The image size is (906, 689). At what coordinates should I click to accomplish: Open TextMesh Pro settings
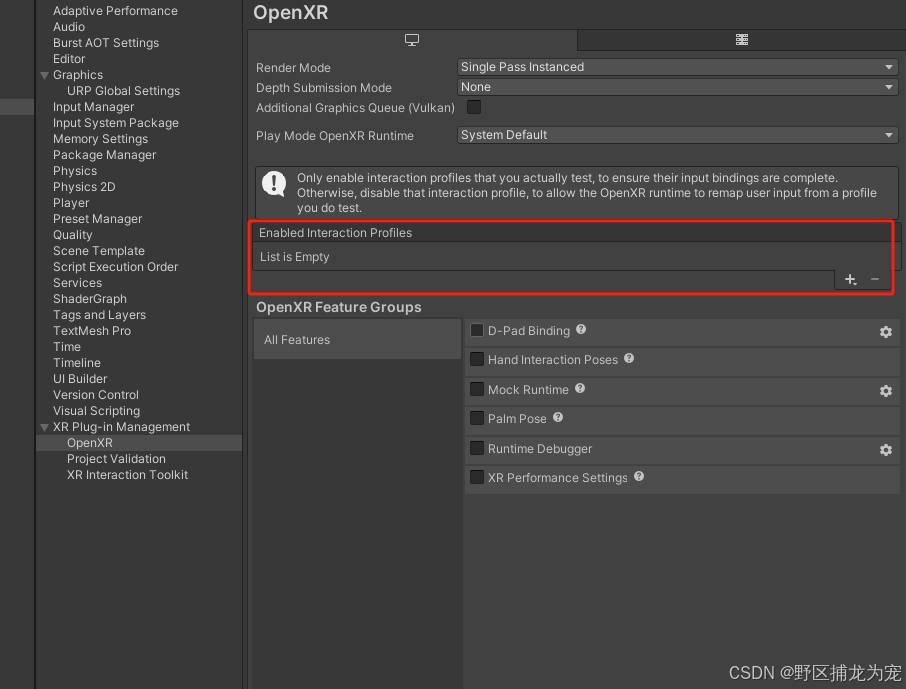pyautogui.click(x=91, y=331)
